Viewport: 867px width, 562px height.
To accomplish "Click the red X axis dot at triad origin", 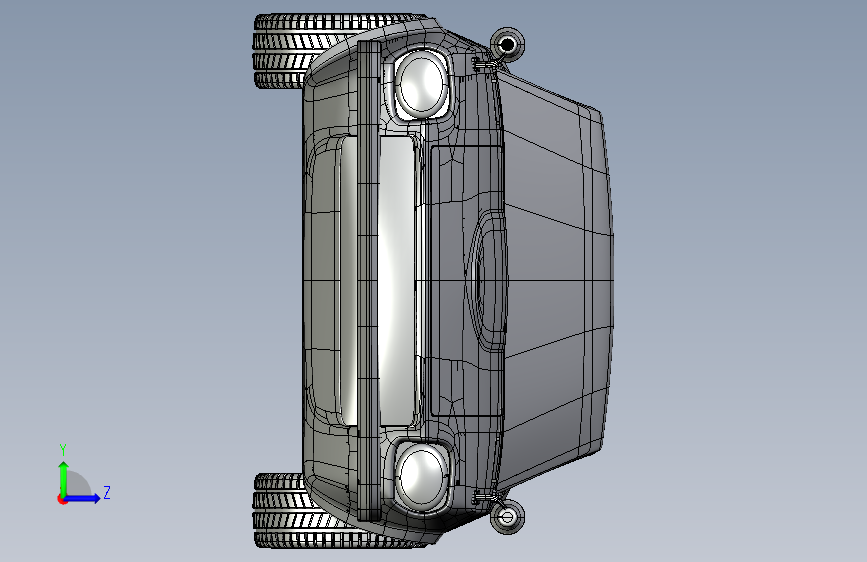I will pyautogui.click(x=62, y=500).
